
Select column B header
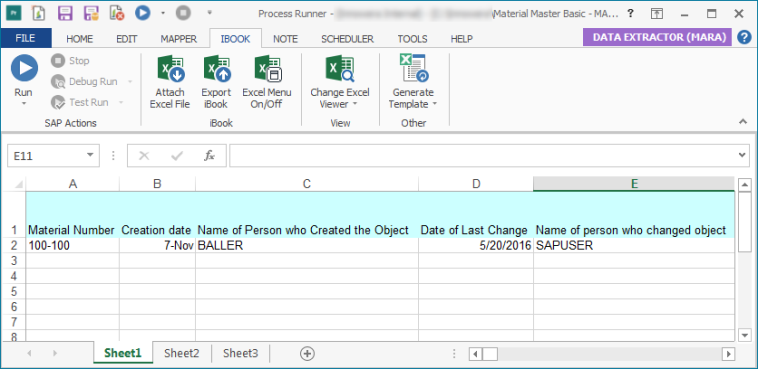(x=158, y=184)
